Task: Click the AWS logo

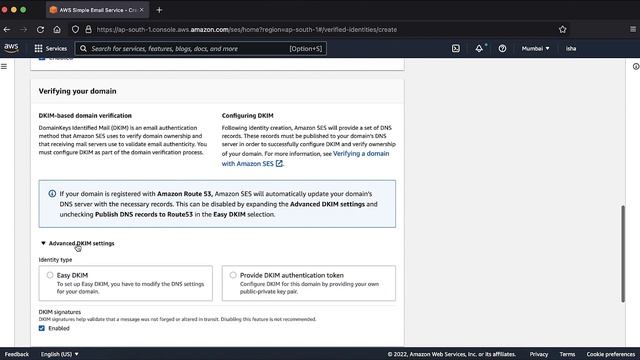Action: pyautogui.click(x=11, y=48)
